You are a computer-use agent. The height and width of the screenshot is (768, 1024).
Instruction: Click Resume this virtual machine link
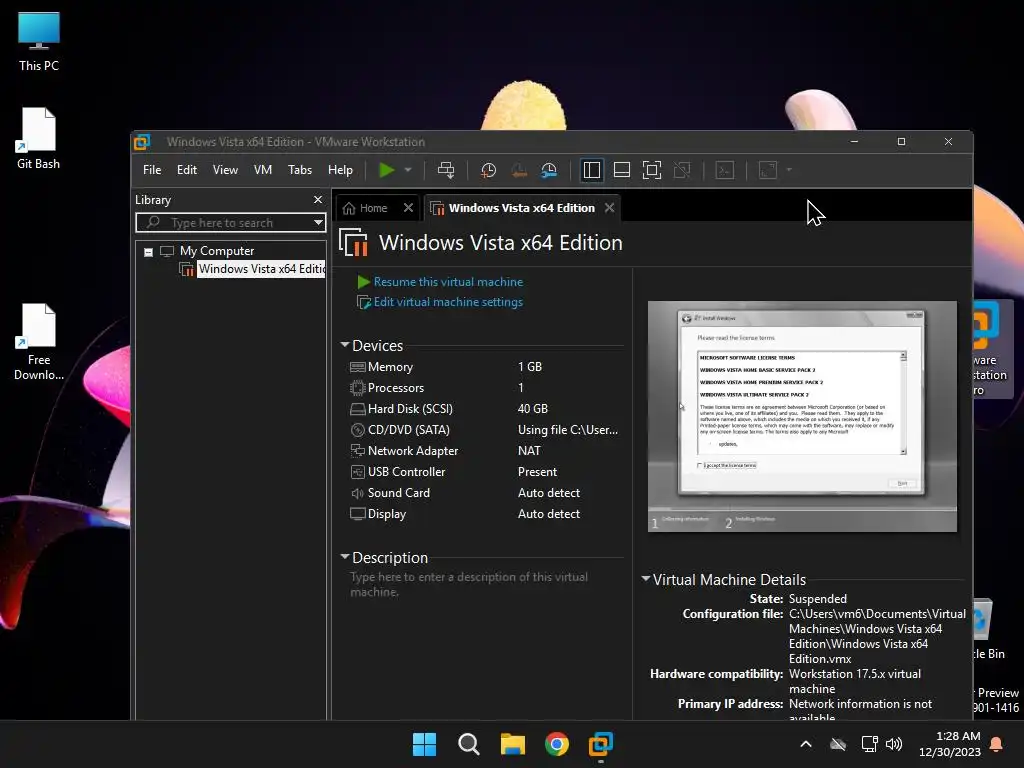point(448,282)
